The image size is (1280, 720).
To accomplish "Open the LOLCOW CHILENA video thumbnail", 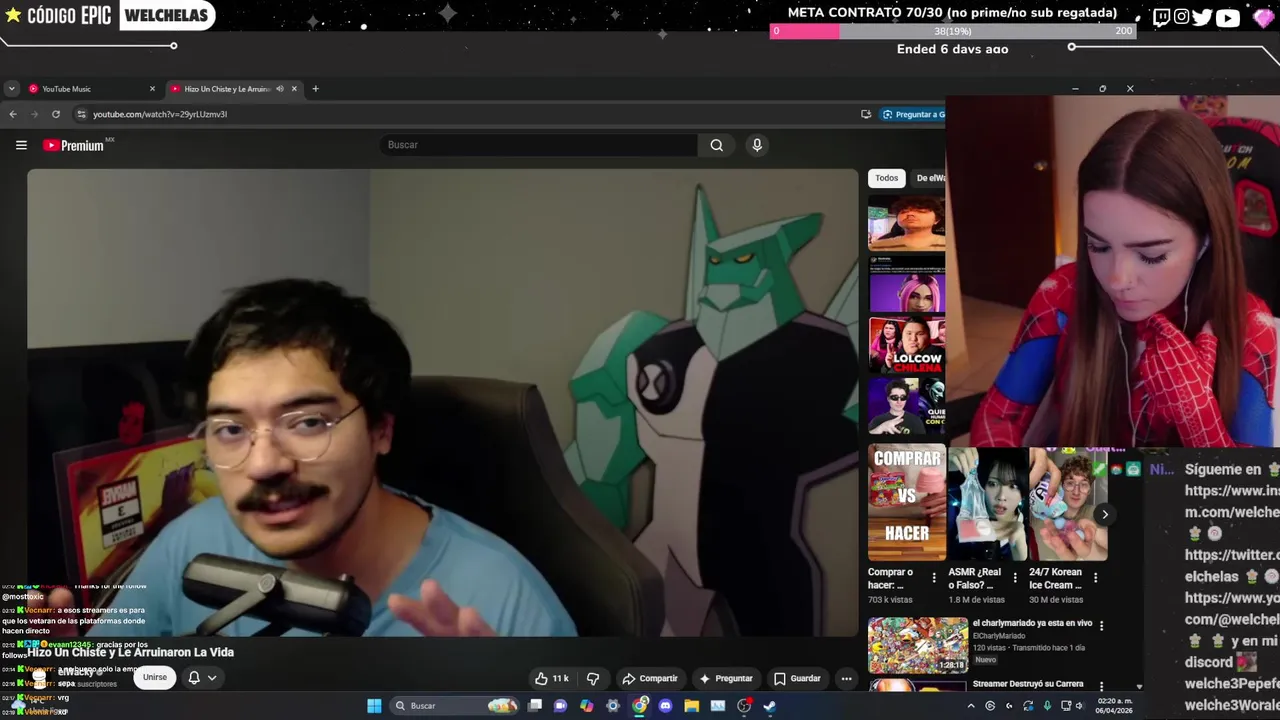I will pos(907,345).
